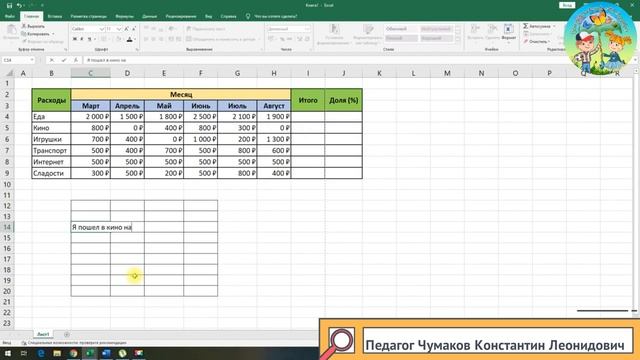The height and width of the screenshot is (360, 640).
Task: Click the Insert cells (Вставить) icon
Action: click(475, 29)
